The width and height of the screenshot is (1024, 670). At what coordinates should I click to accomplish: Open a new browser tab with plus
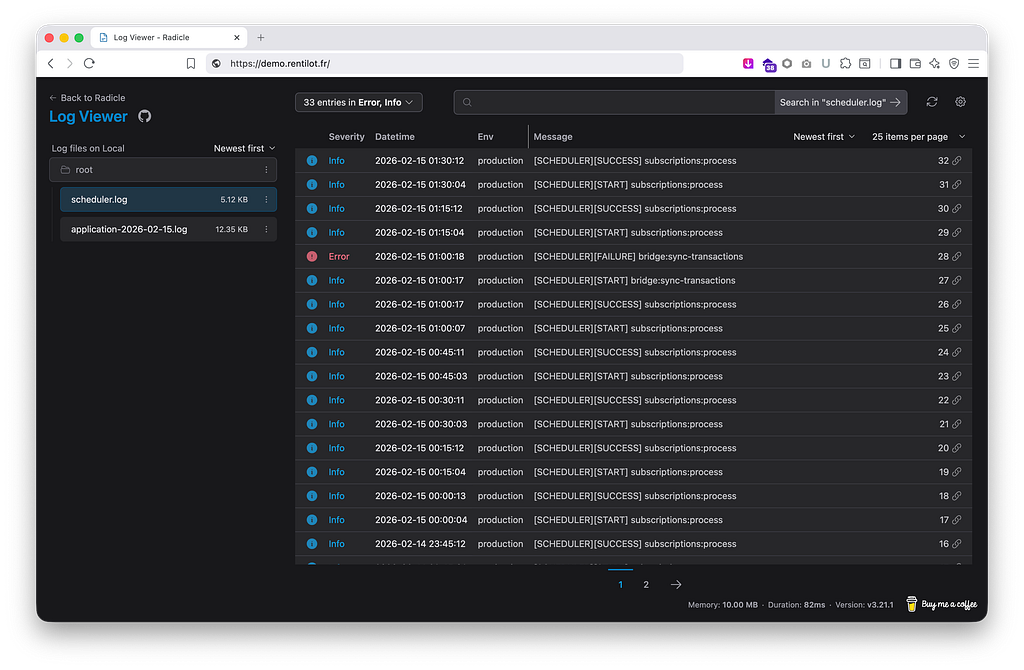click(261, 38)
